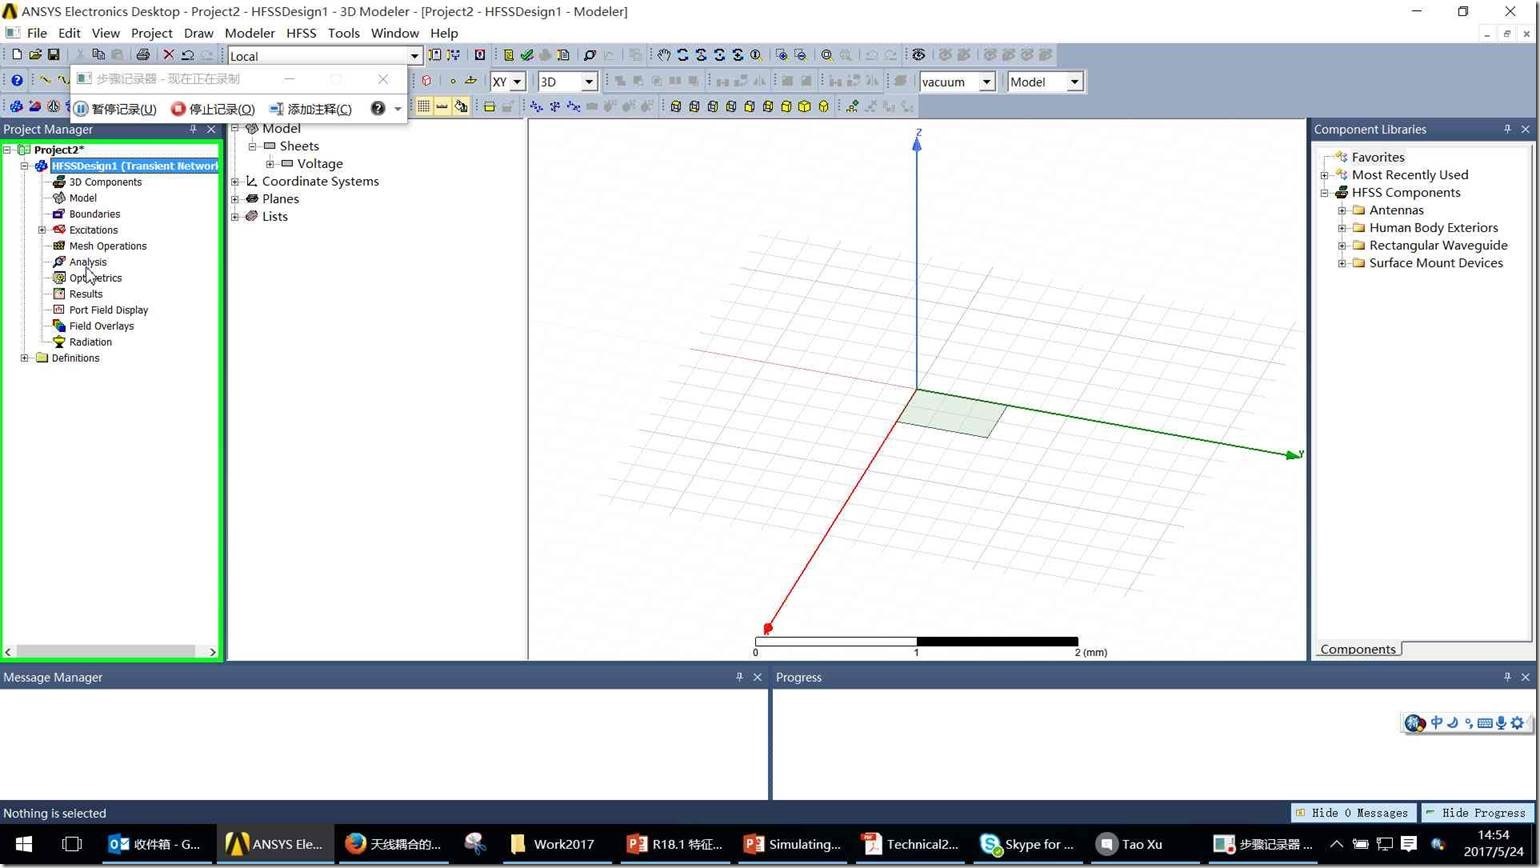Image resolution: width=1540 pixels, height=868 pixels.
Task: Open the Model selection dropdown
Action: pyautogui.click(x=1075, y=82)
